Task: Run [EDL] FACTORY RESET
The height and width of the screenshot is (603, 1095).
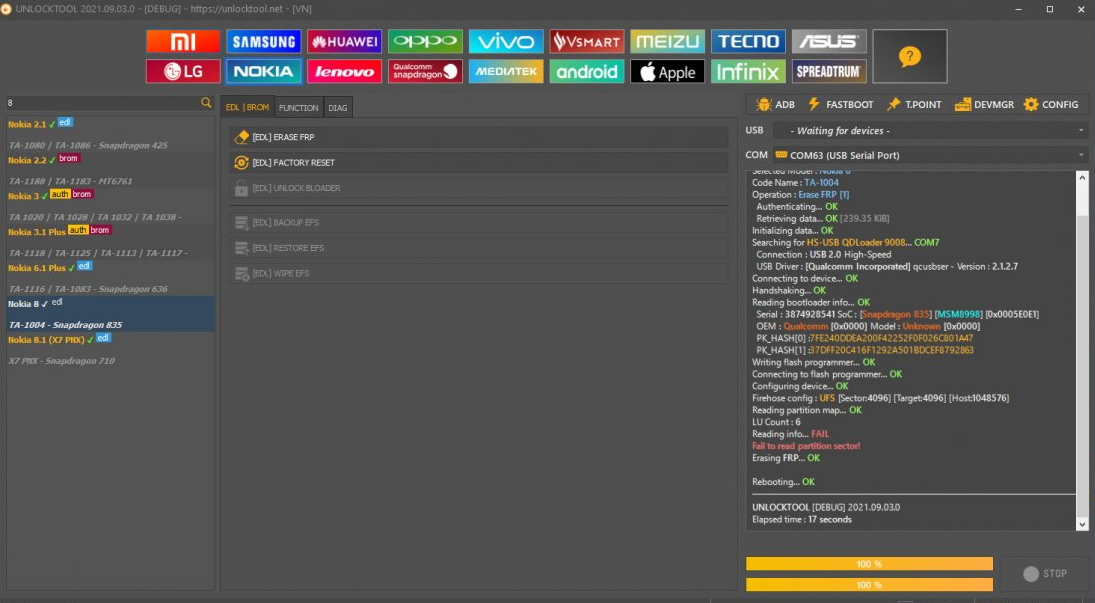Action: (x=478, y=162)
